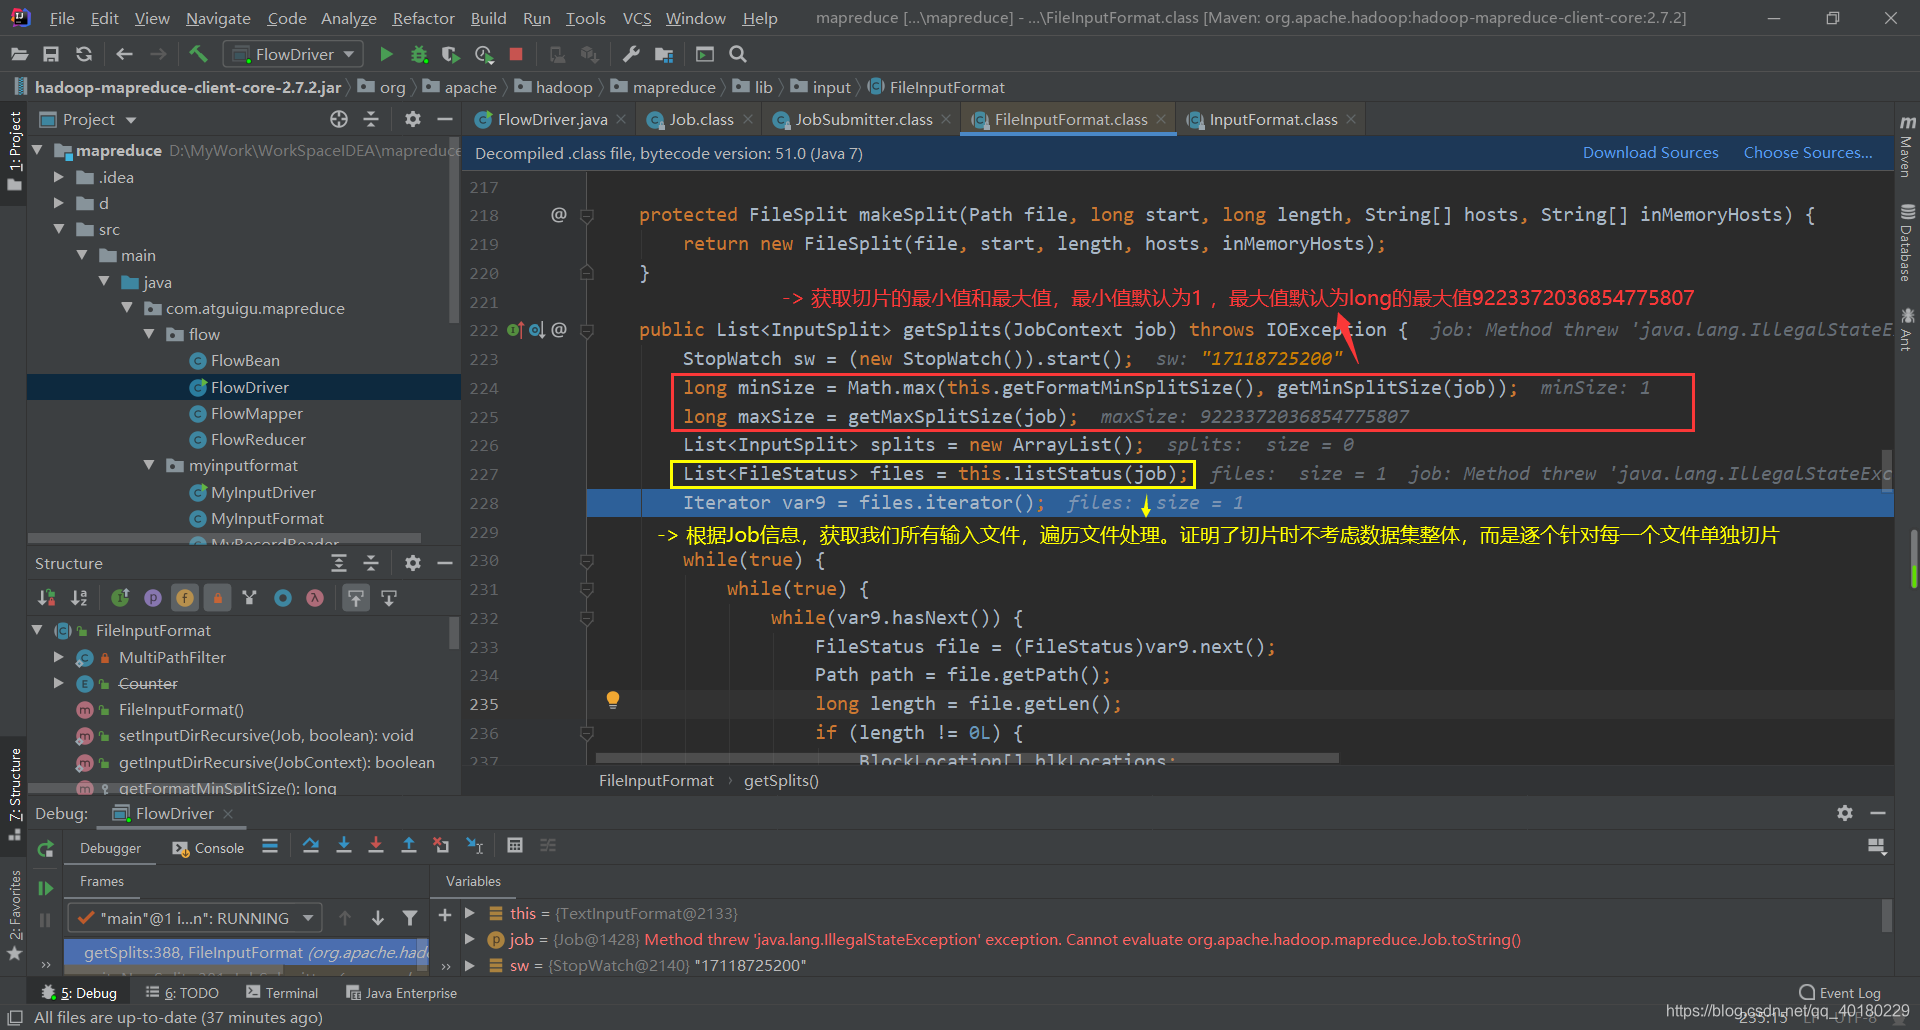Open Evaluate Expression calculator icon
The width and height of the screenshot is (1920, 1030).
point(515,845)
